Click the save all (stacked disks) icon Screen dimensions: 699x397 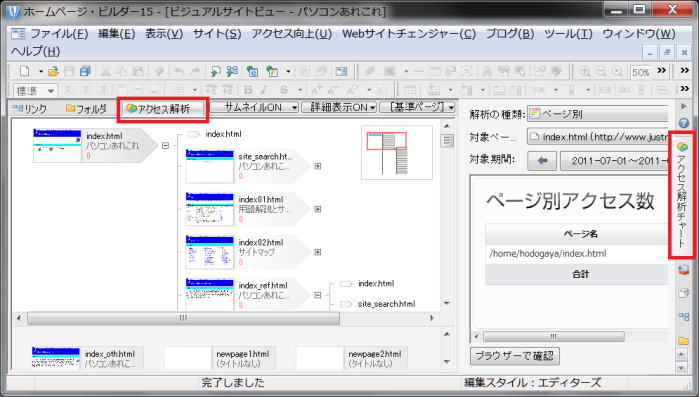(85, 71)
